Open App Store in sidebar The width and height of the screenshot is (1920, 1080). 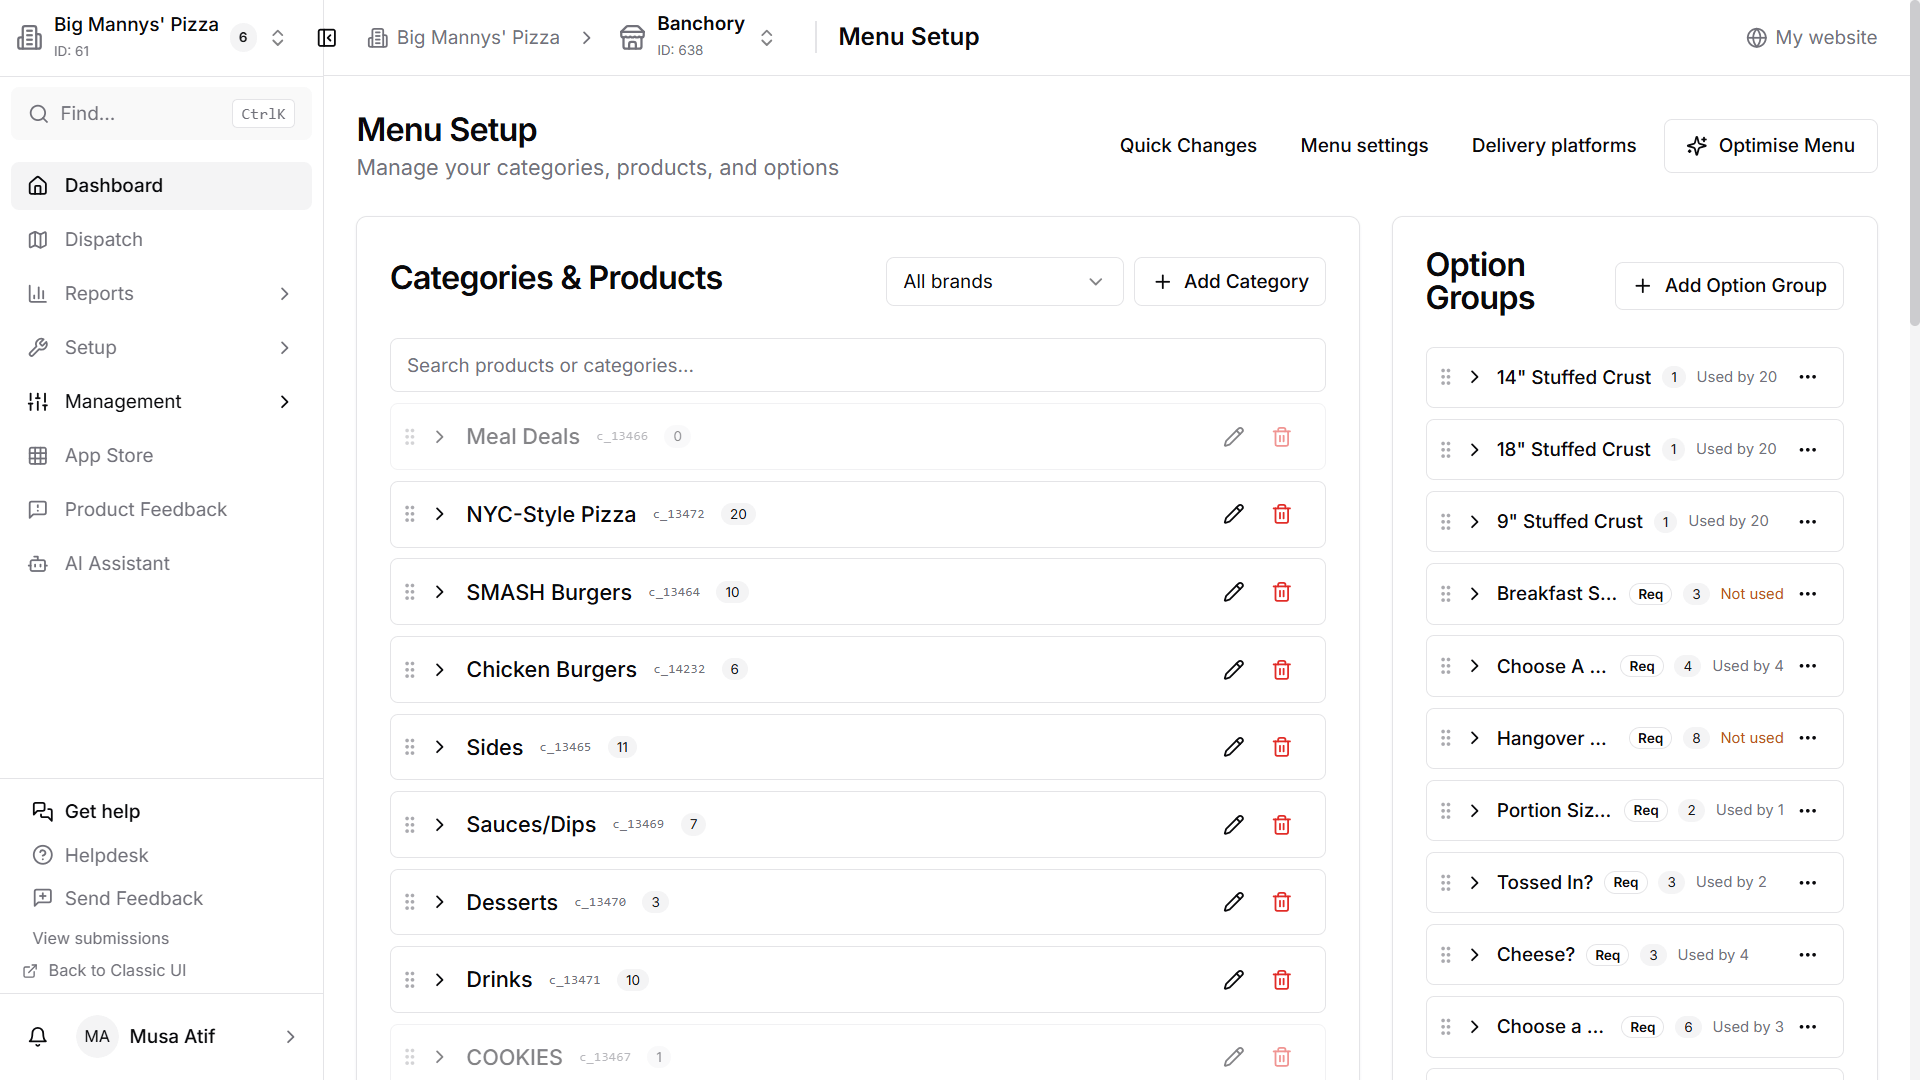(161, 456)
